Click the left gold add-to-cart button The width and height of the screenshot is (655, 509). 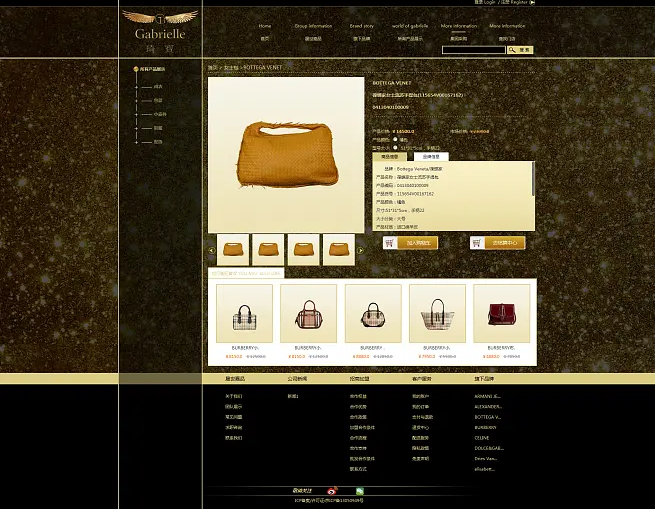click(x=410, y=243)
